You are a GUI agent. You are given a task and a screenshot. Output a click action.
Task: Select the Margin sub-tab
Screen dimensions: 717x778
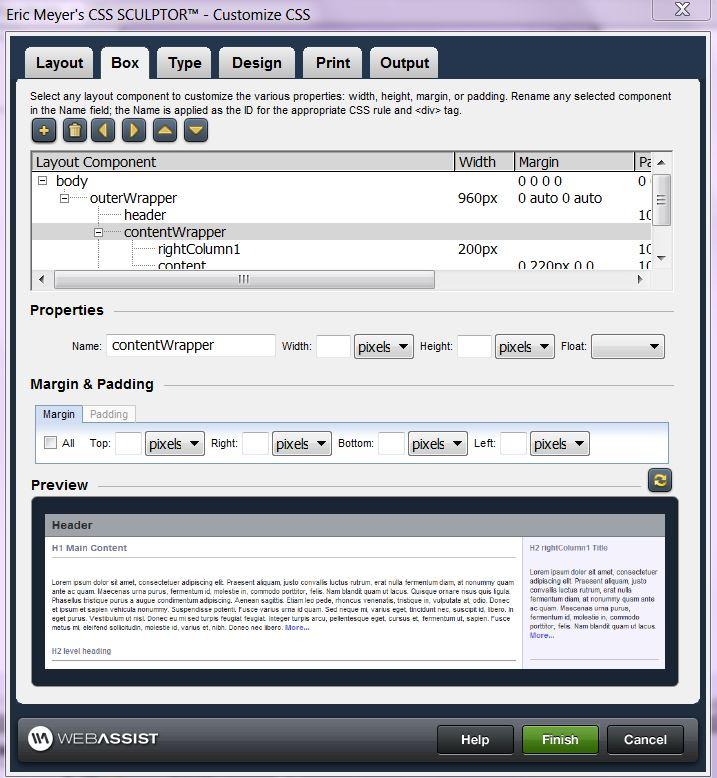(x=59, y=414)
